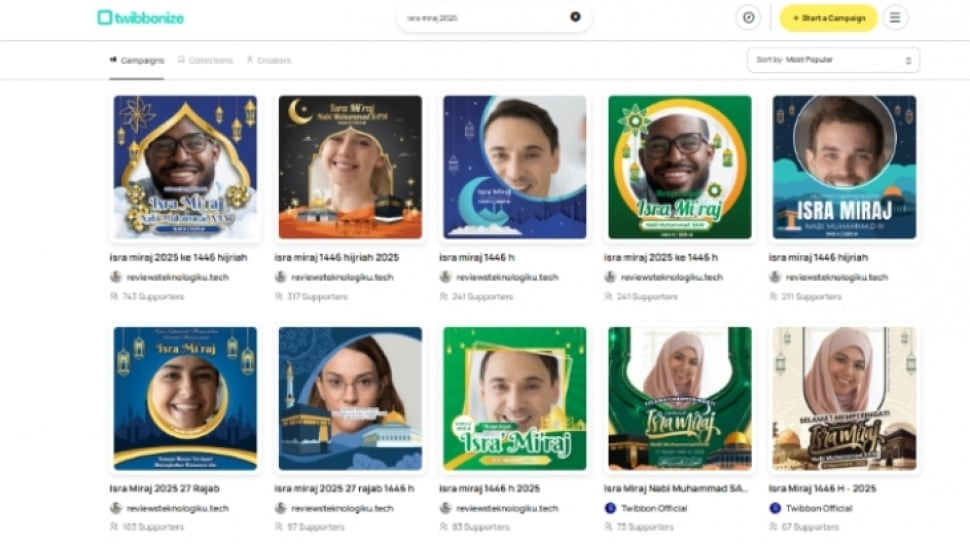The height and width of the screenshot is (544, 970).
Task: Click '73 Supporters' count text
Action: pyautogui.click(x=645, y=527)
